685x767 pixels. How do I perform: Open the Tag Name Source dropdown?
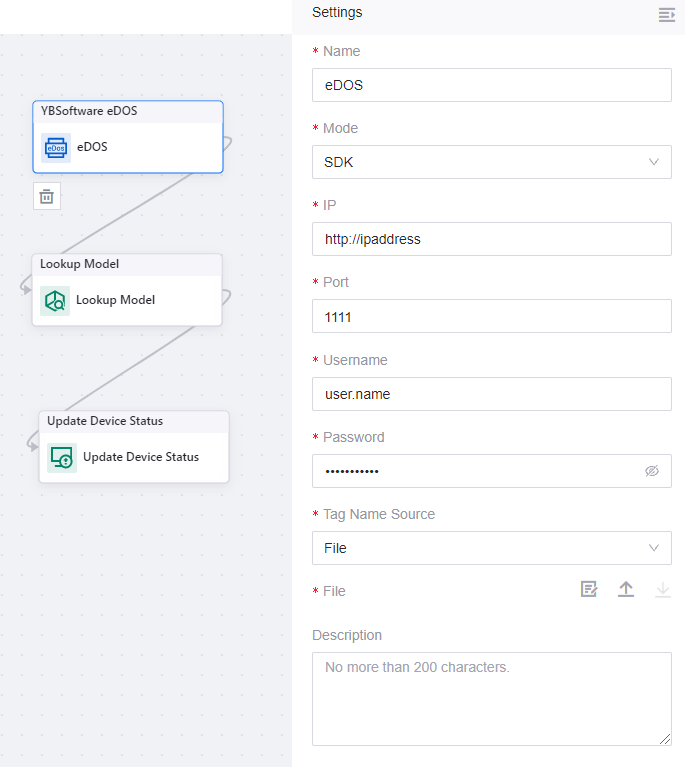491,548
